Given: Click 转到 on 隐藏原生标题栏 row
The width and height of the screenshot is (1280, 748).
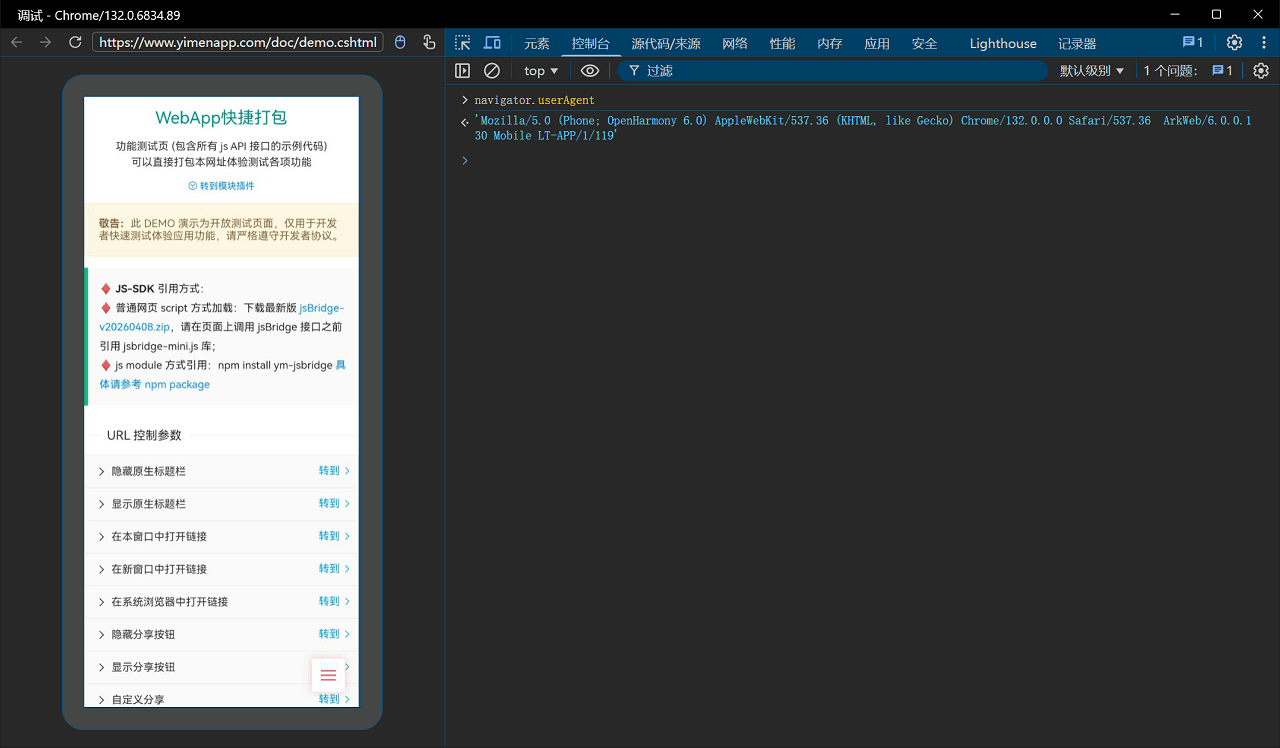Looking at the screenshot, I should [x=334, y=470].
